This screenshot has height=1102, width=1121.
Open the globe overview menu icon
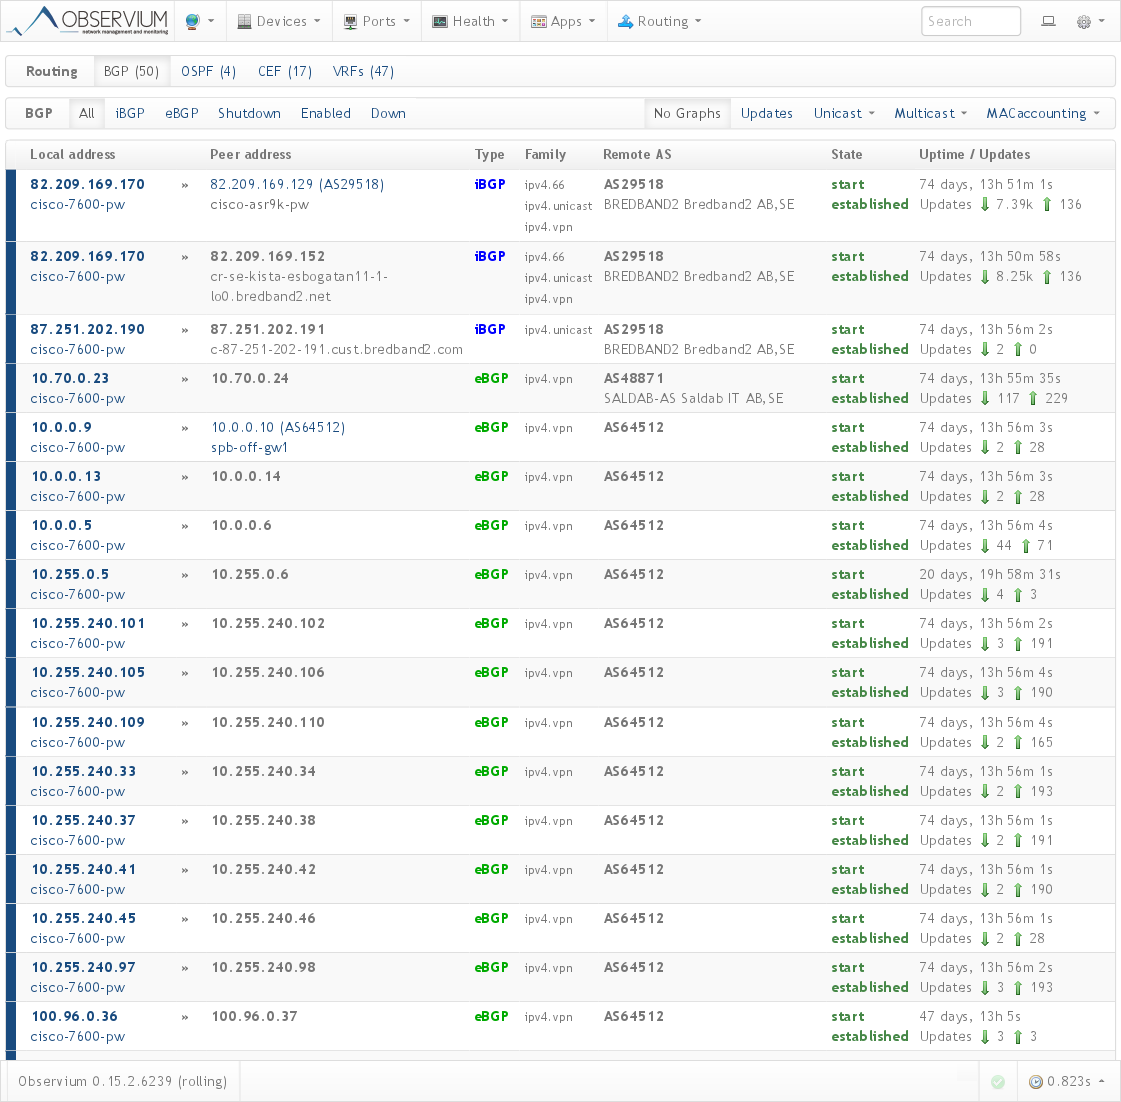coord(192,21)
